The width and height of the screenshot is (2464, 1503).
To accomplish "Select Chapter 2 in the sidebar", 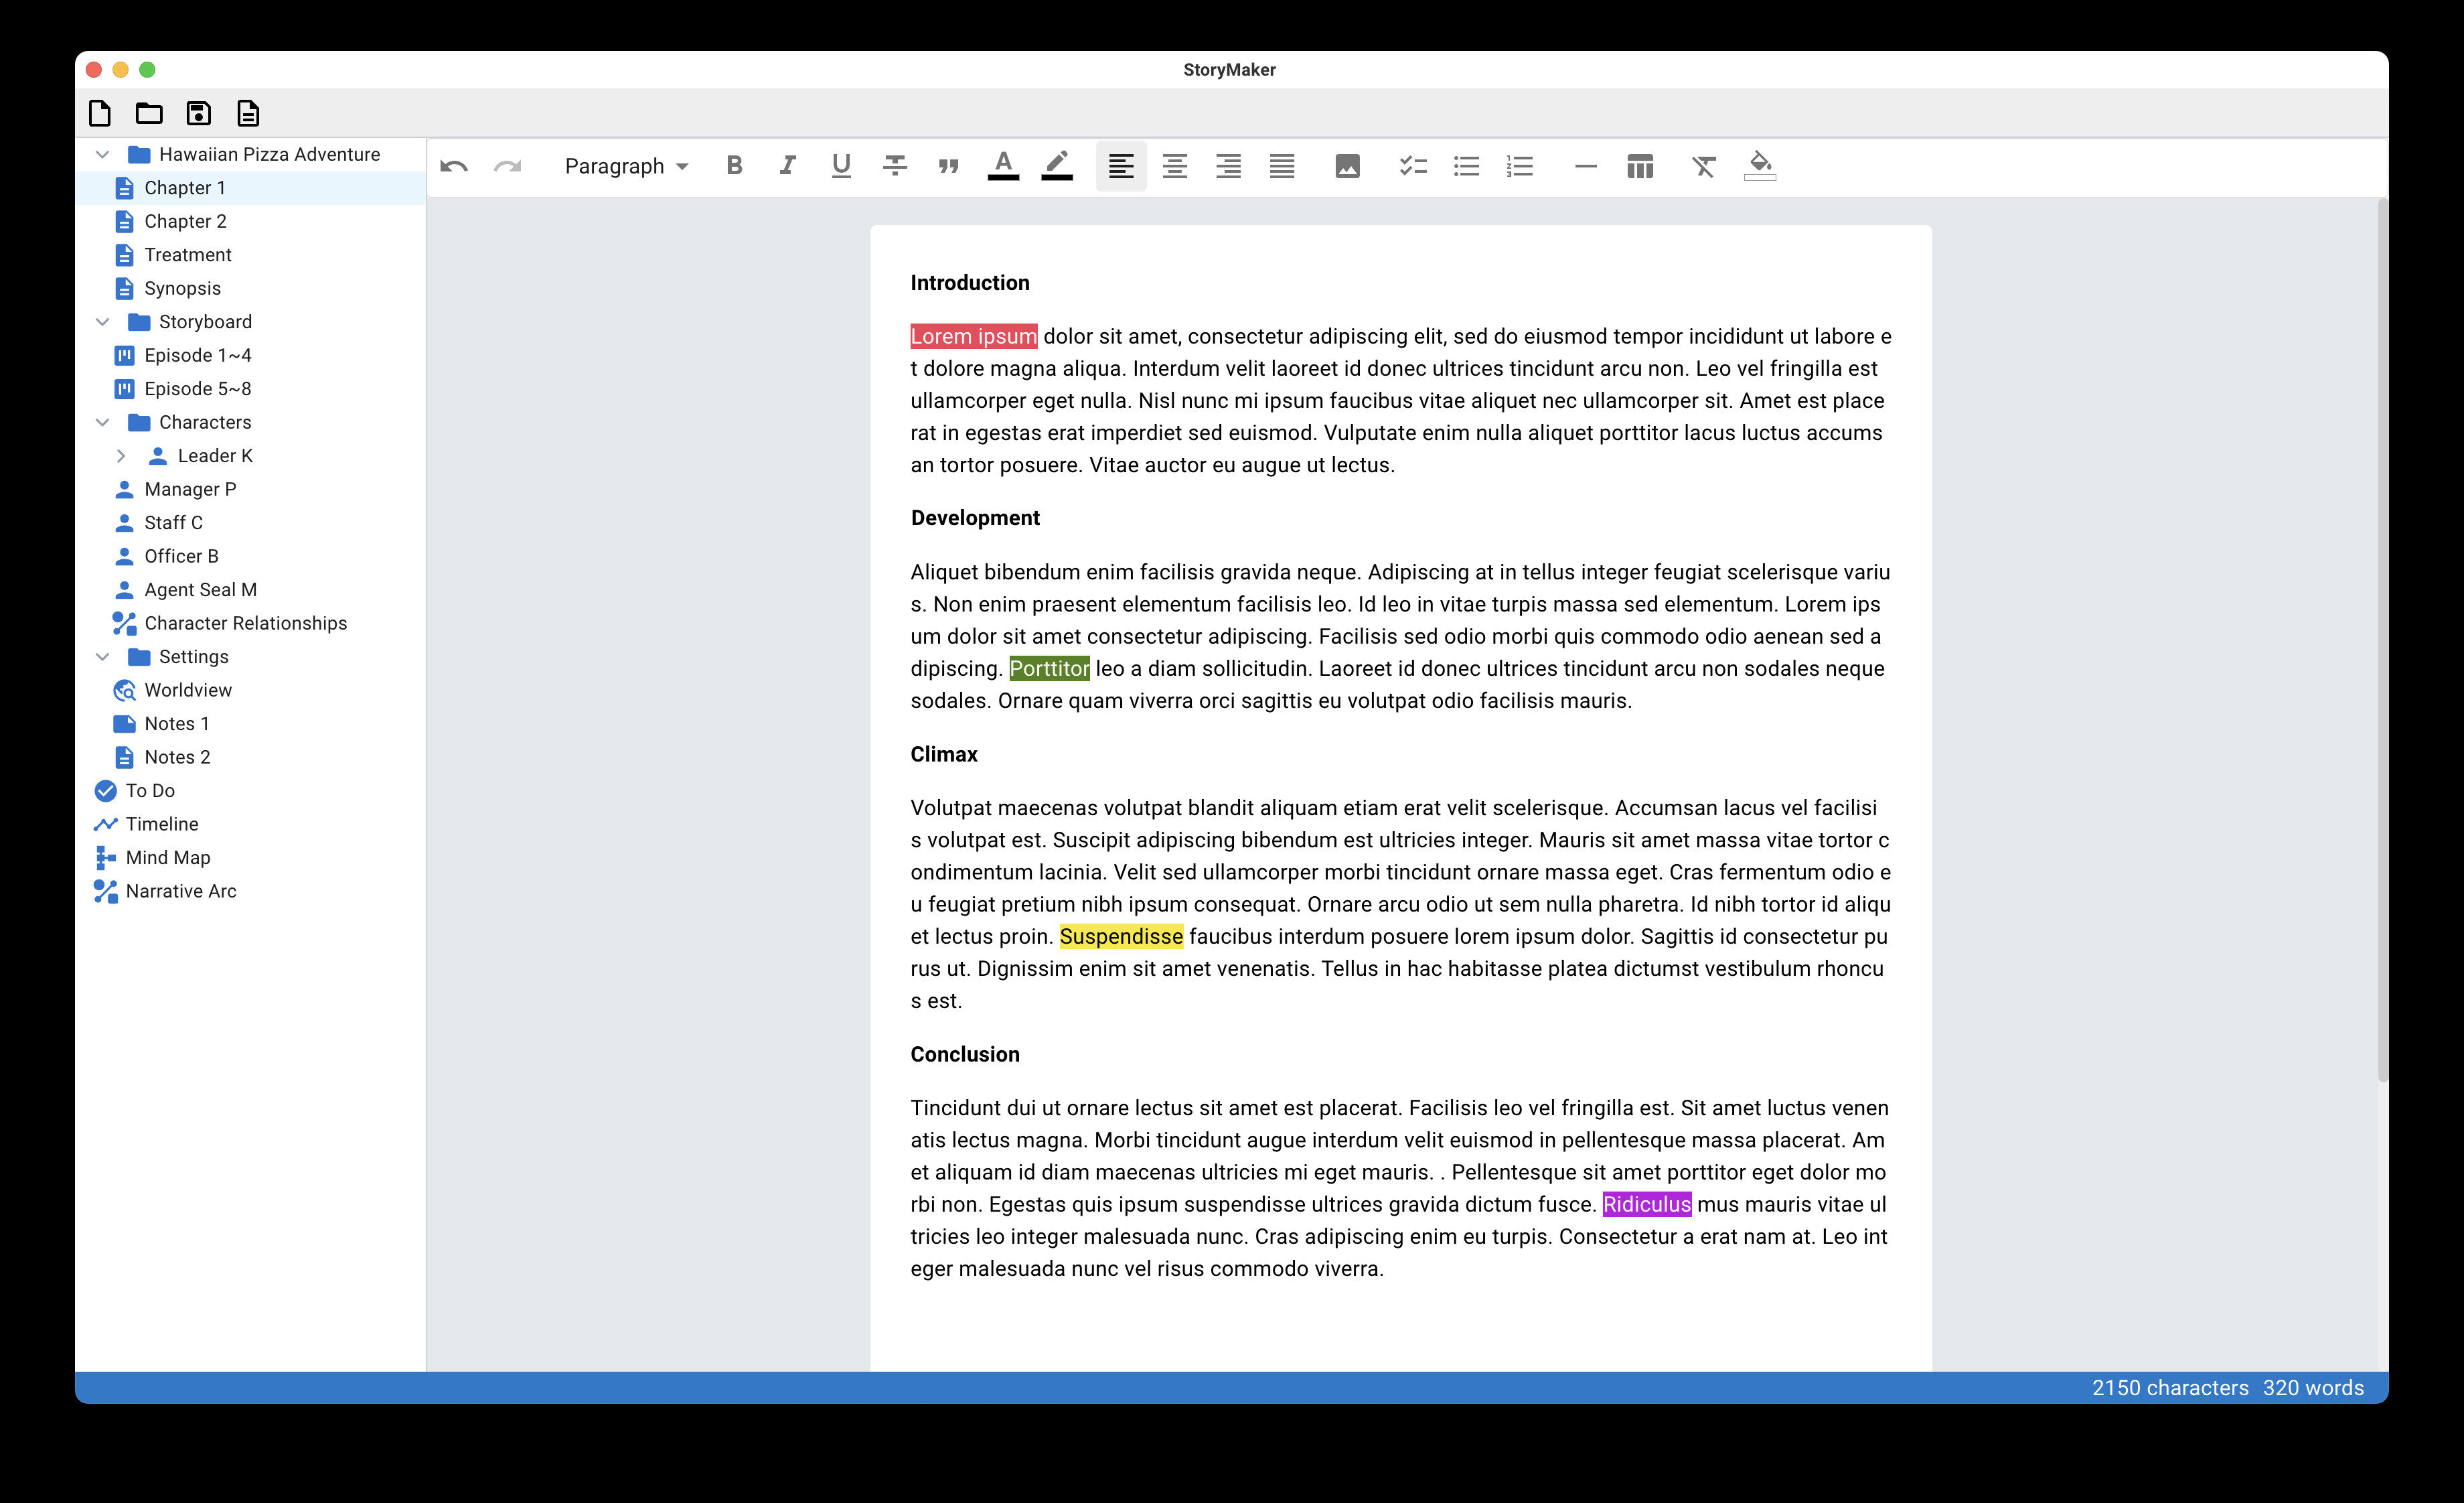I will [185, 221].
